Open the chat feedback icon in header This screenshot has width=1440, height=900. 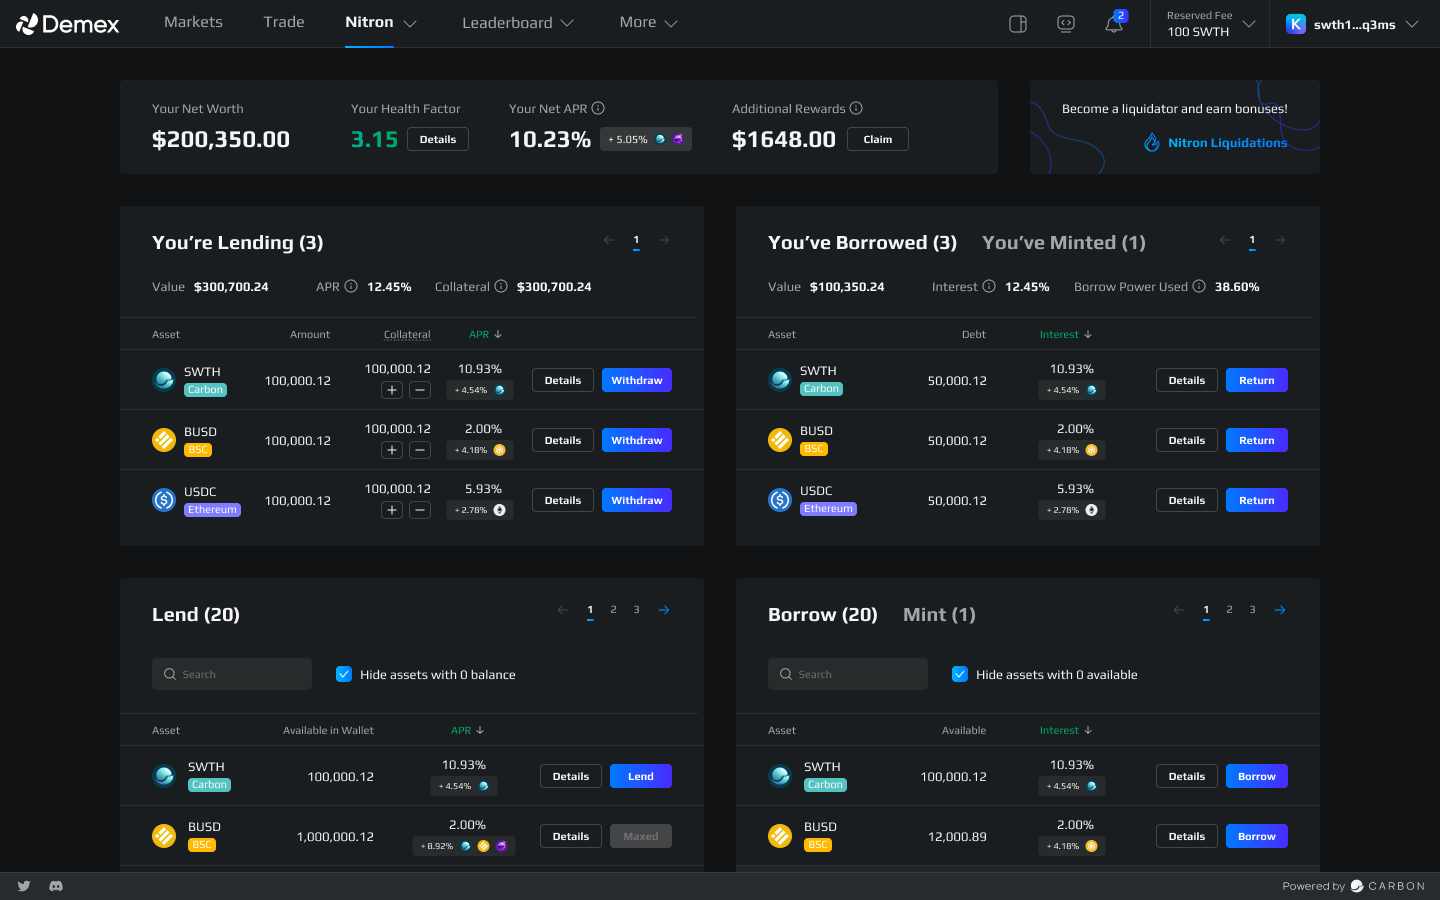click(x=1066, y=24)
